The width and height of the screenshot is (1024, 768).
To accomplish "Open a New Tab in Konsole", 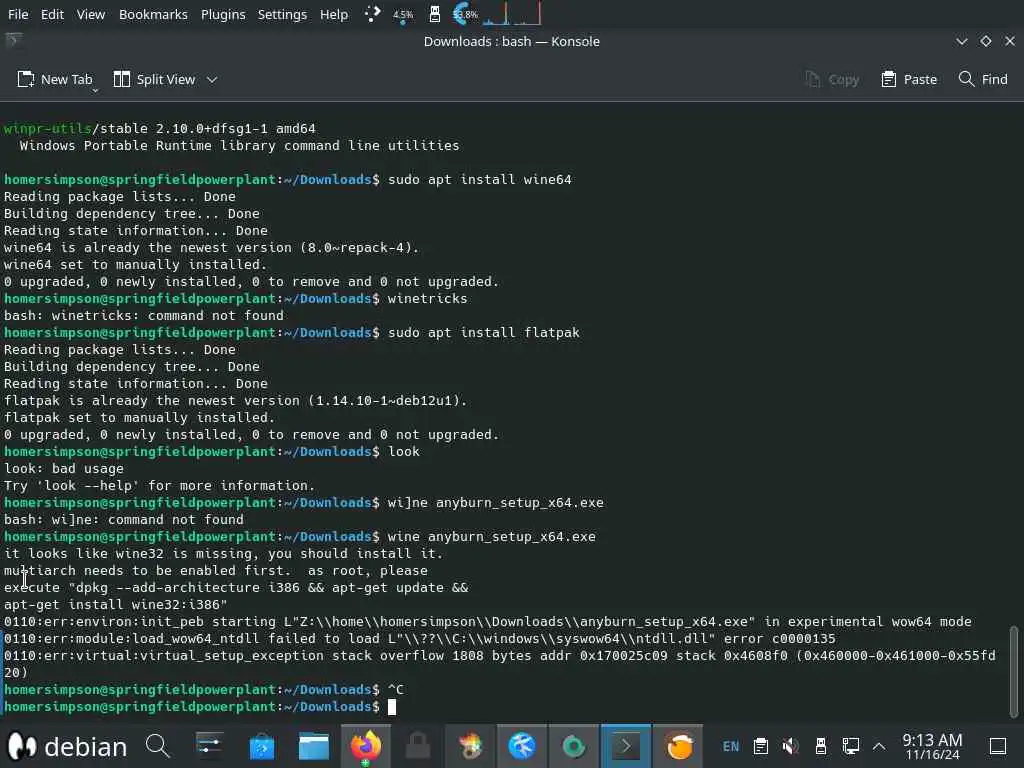I will coord(55,80).
